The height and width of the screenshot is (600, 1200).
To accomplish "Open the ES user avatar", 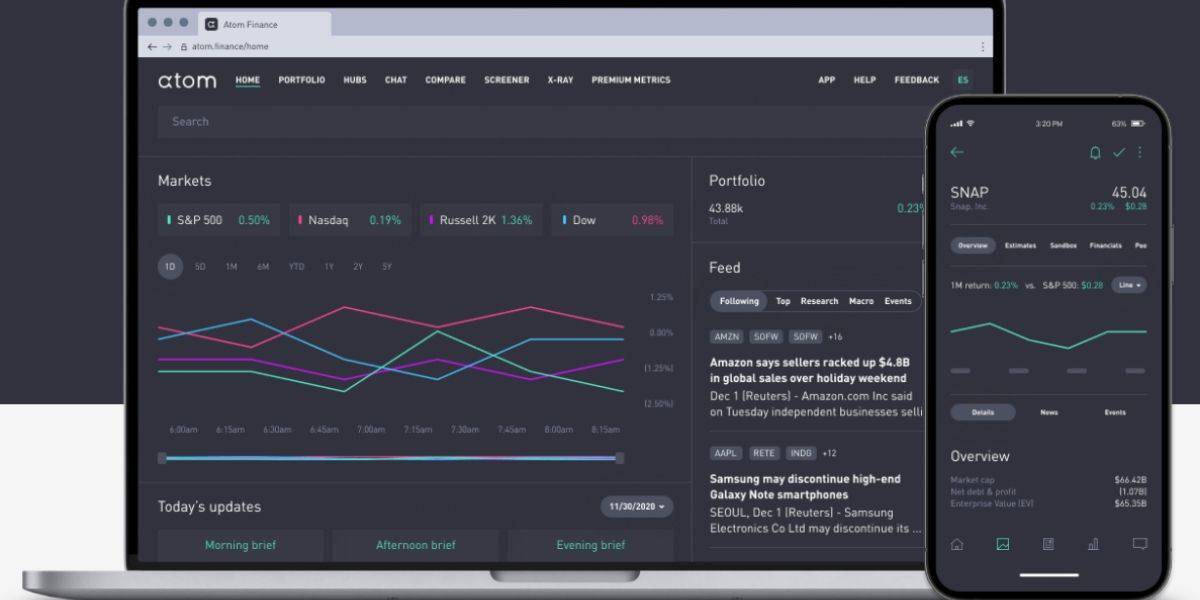I will [963, 80].
